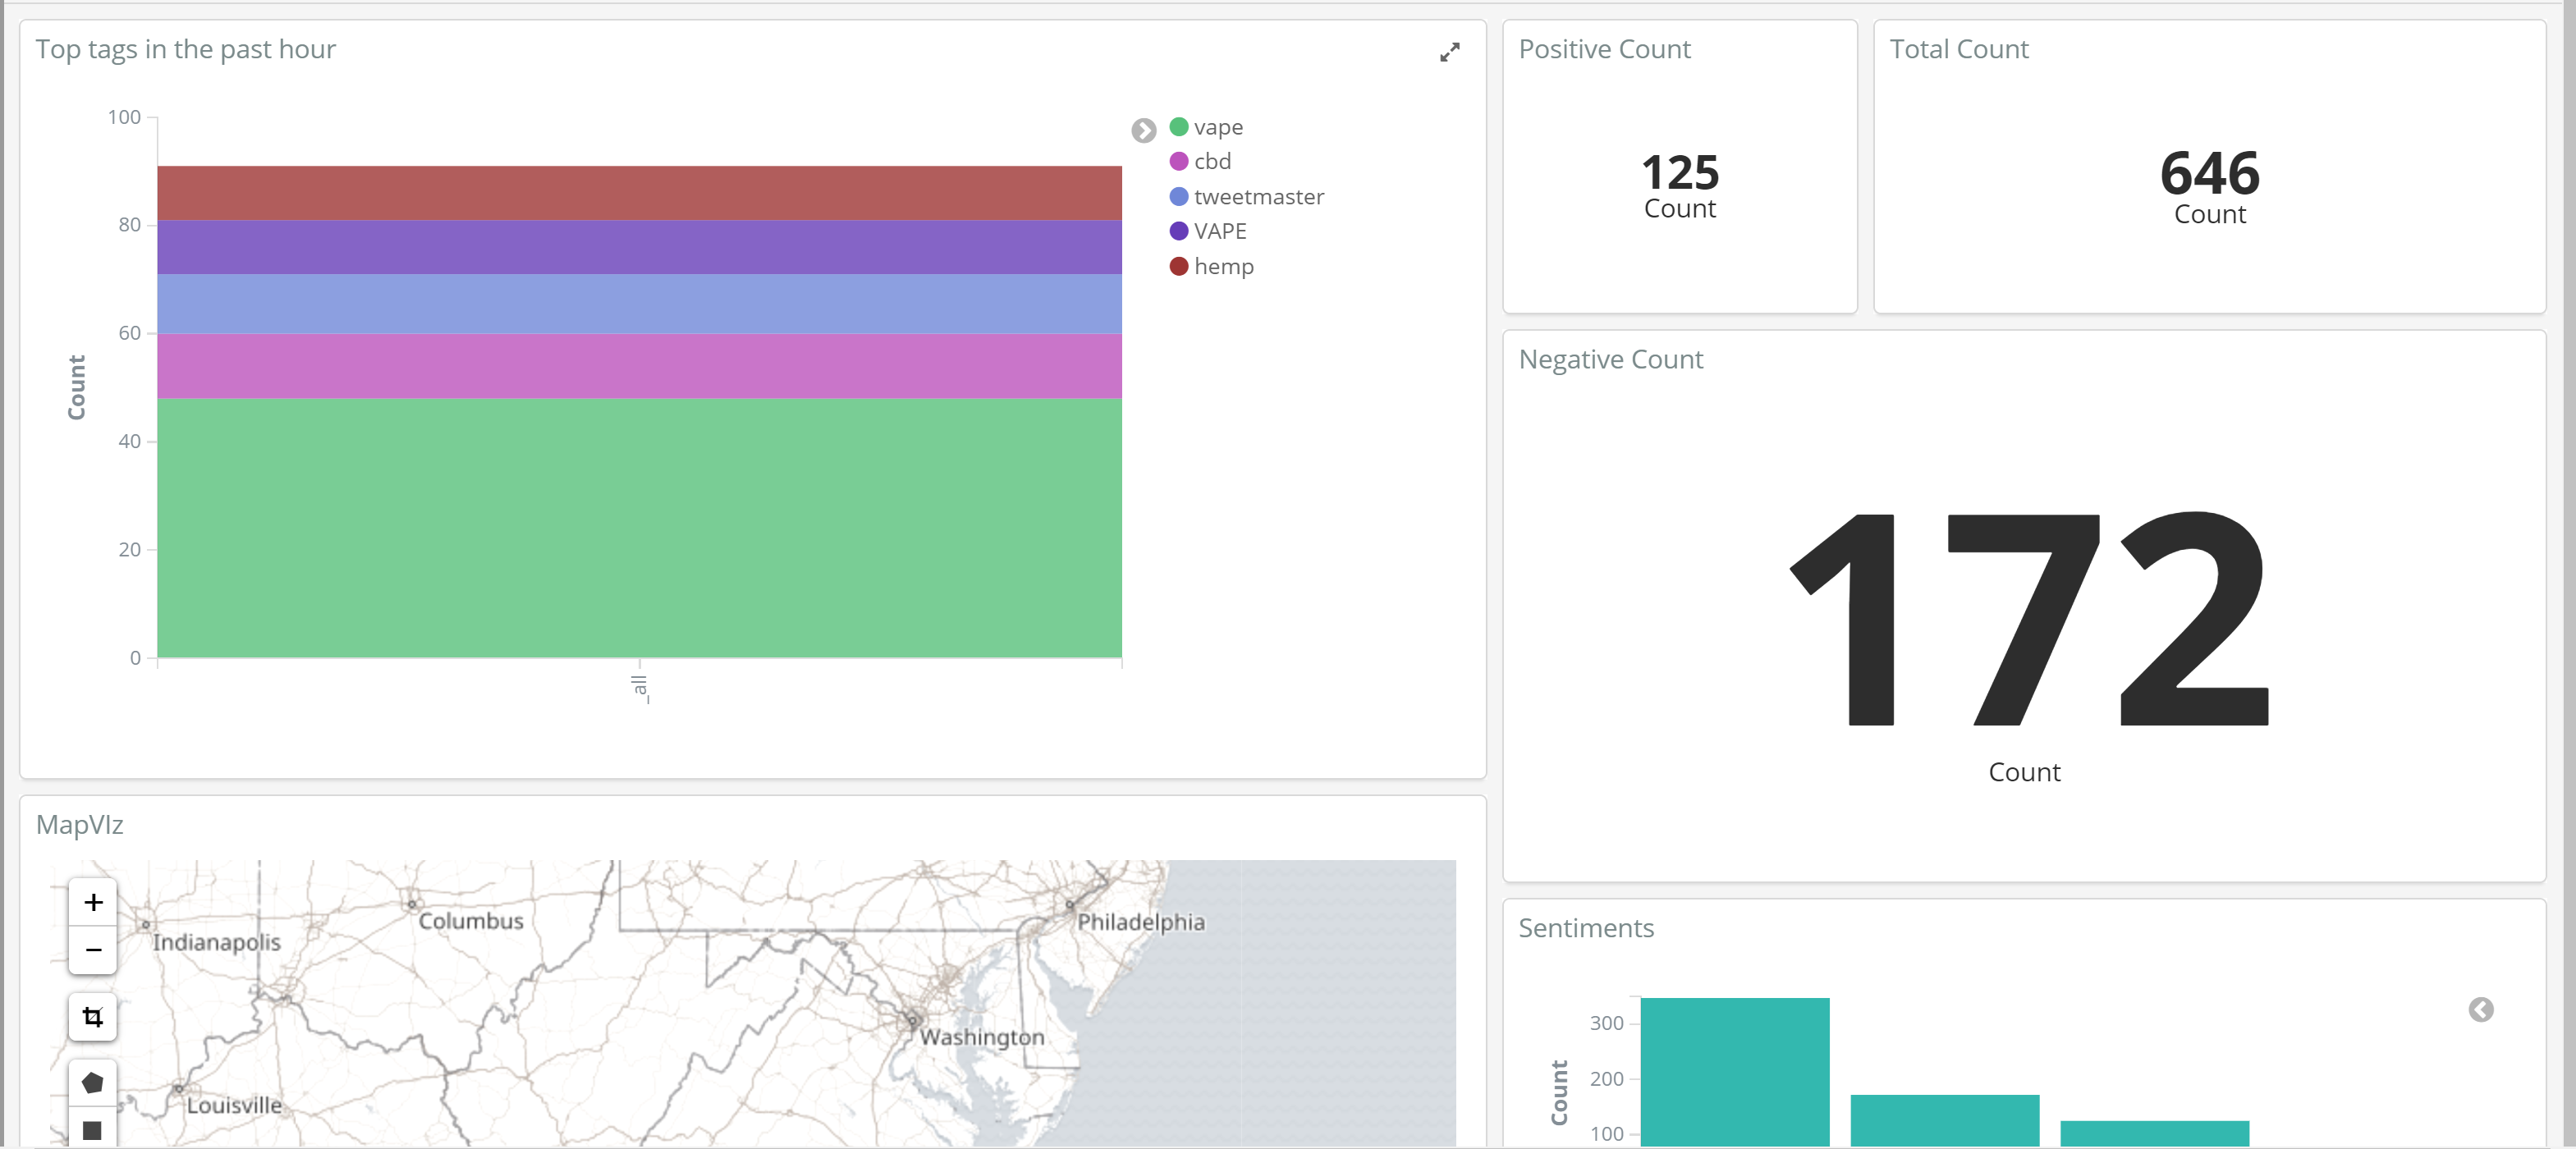Image resolution: width=2576 pixels, height=1149 pixels.
Task: Expand Top tags panel to full screen
Action: coord(1449,52)
